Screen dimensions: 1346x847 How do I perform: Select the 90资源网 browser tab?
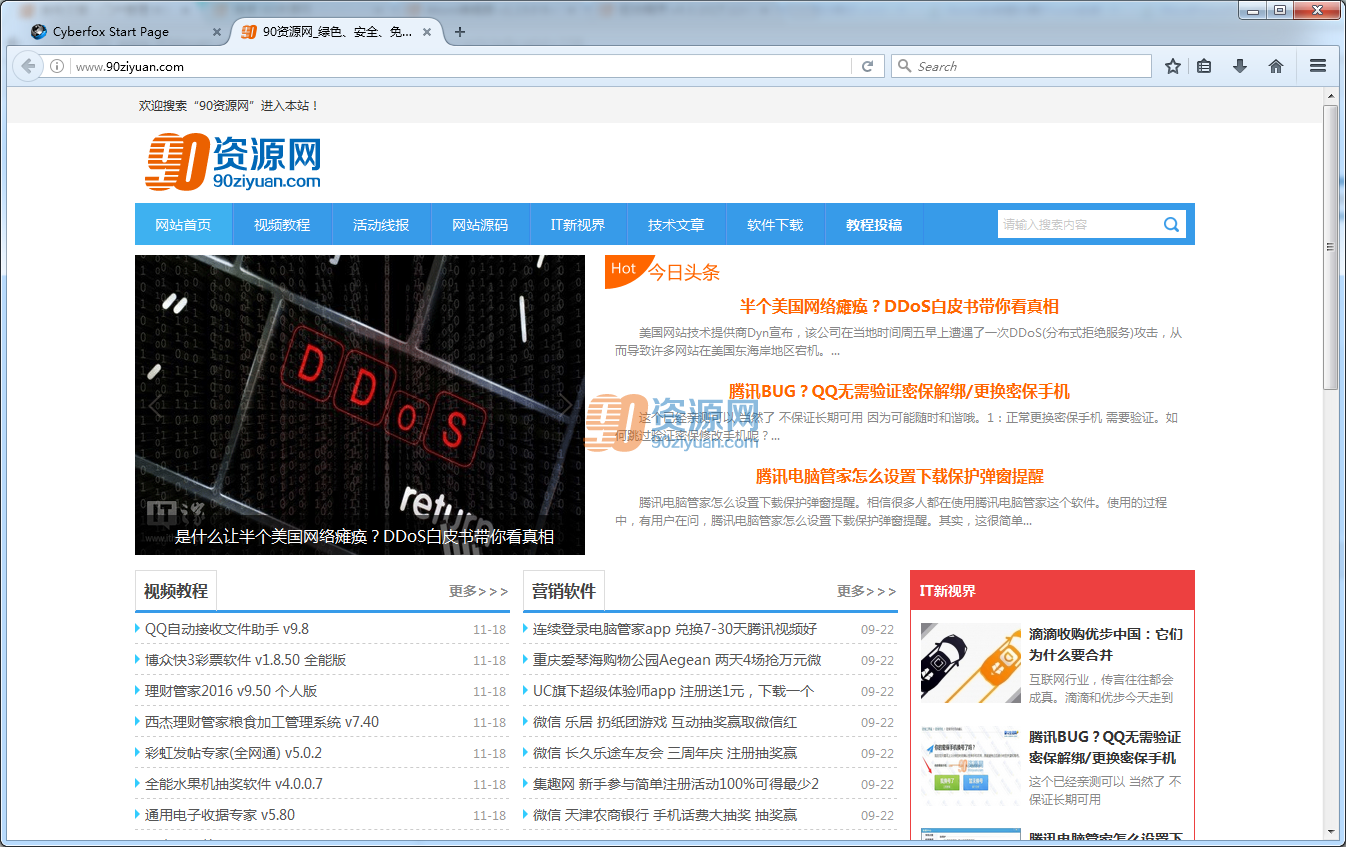(x=336, y=32)
